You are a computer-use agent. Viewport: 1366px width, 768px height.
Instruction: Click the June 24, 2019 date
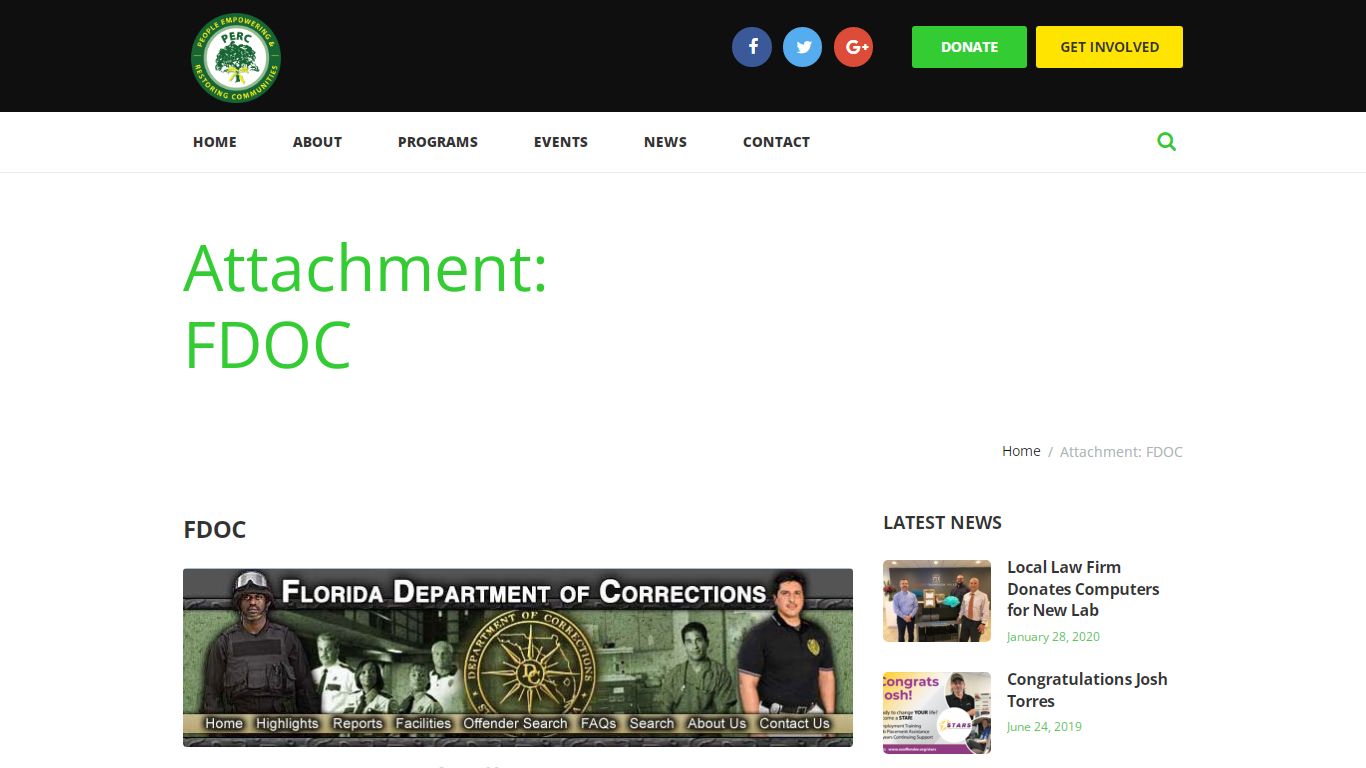[x=1044, y=727]
